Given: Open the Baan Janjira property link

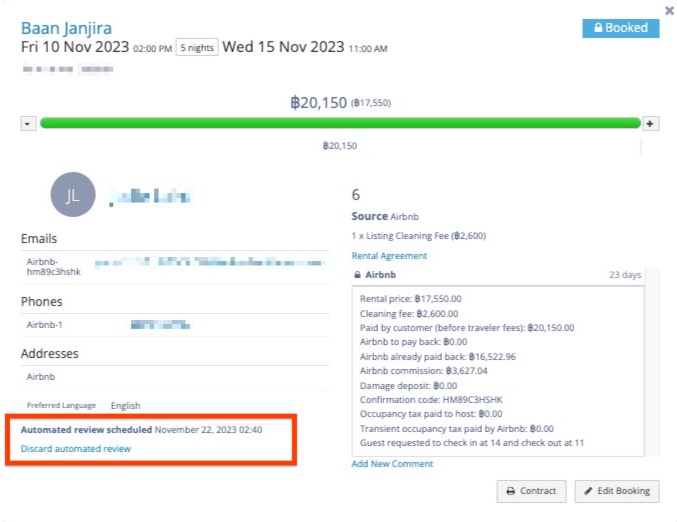Looking at the screenshot, I should [66, 28].
